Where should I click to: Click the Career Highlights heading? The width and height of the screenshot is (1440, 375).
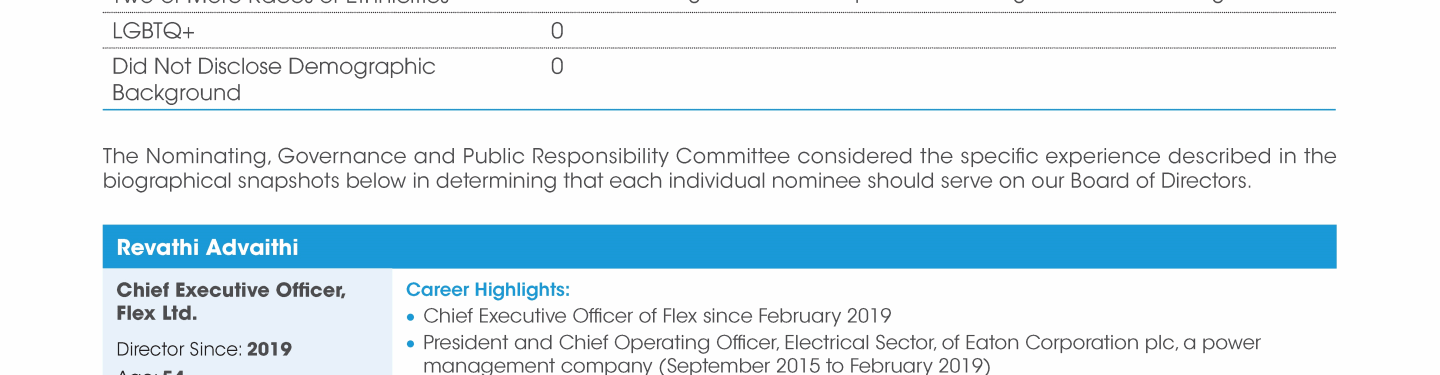(487, 290)
